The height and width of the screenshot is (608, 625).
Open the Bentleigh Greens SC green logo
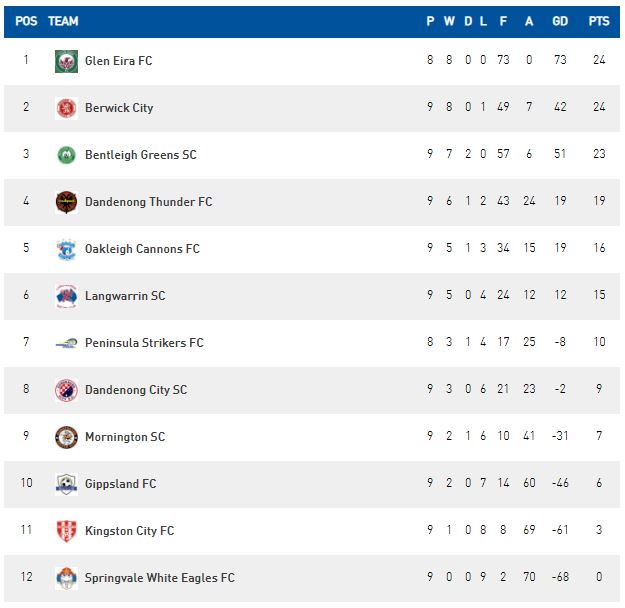tap(66, 155)
